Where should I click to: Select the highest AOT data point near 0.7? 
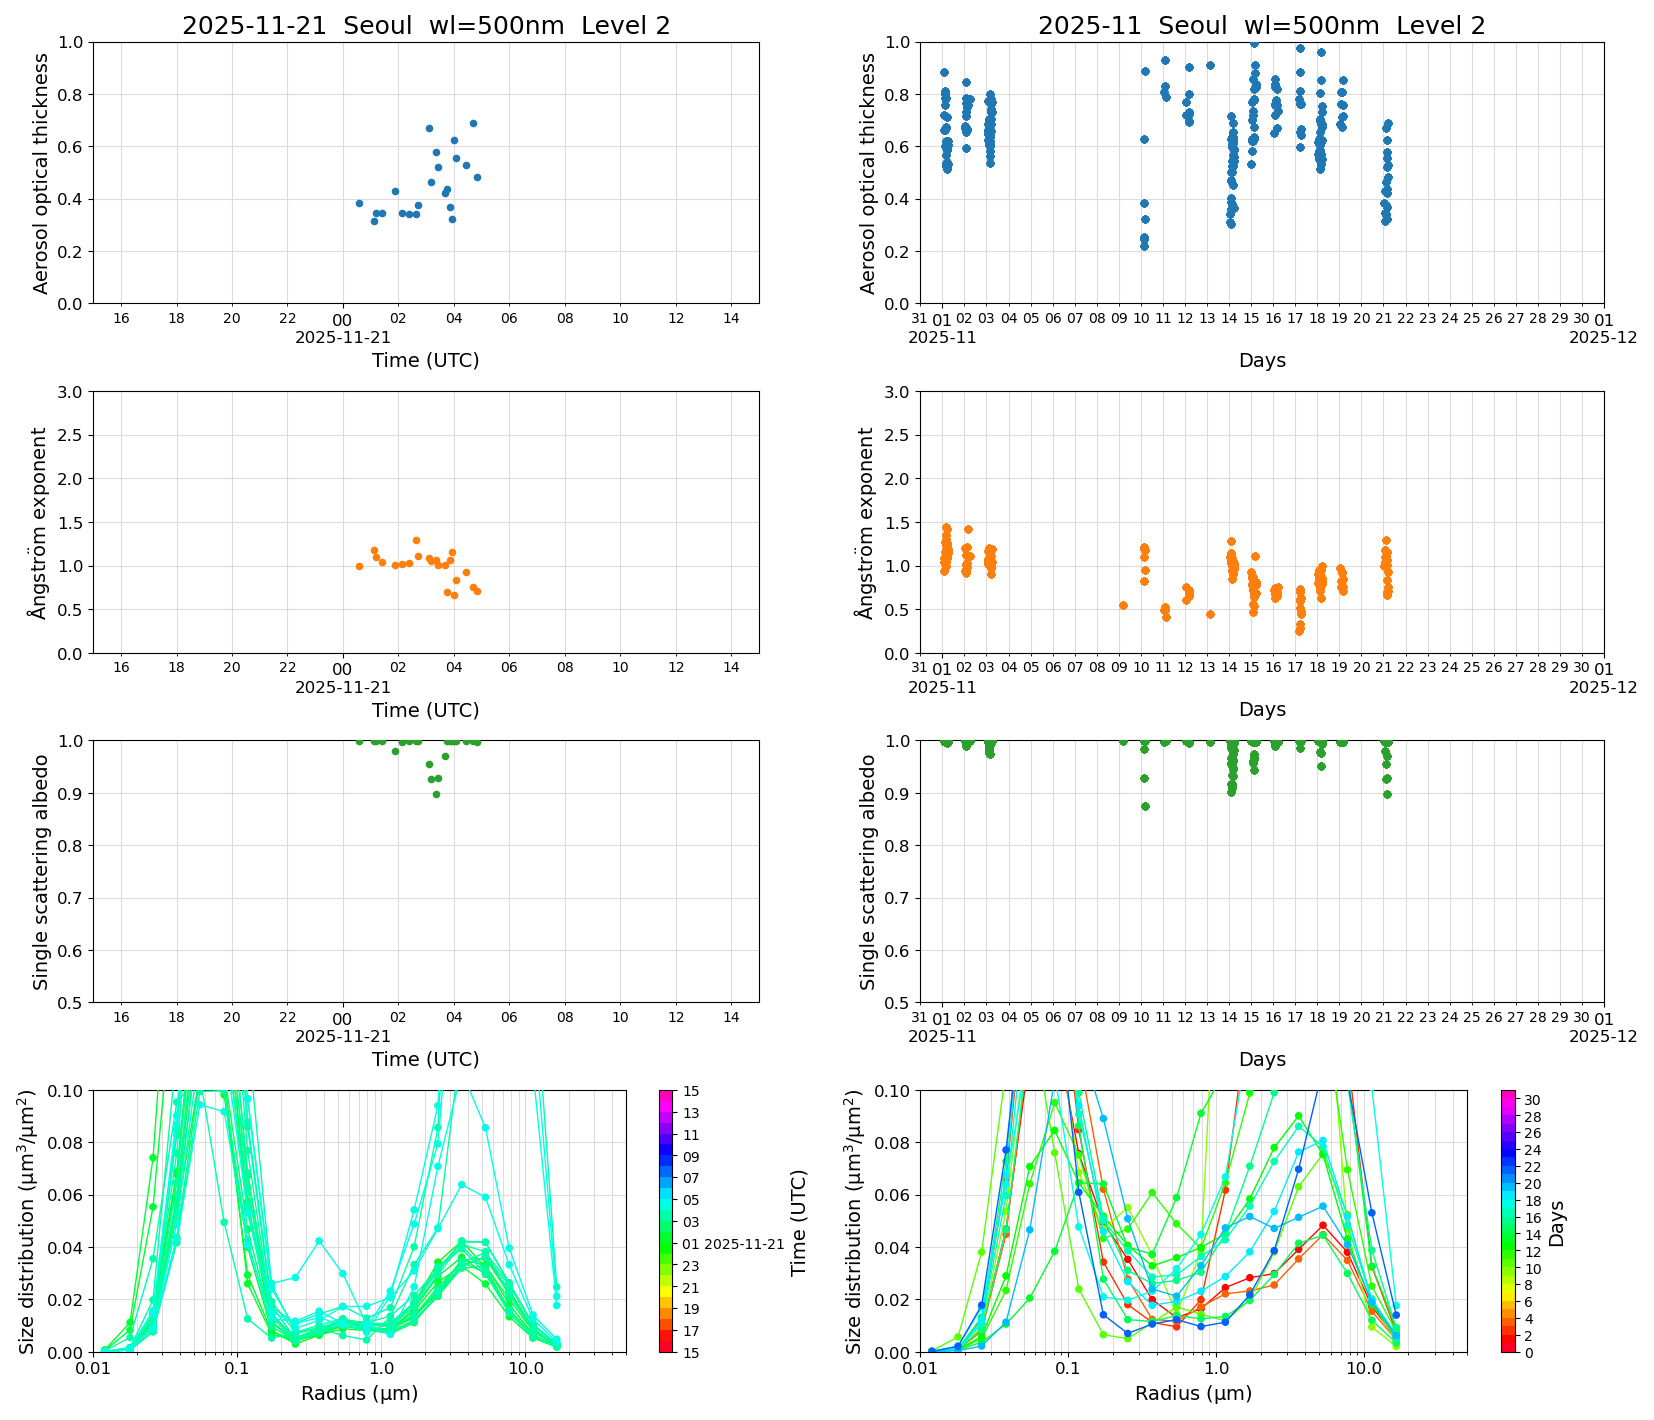click(472, 123)
